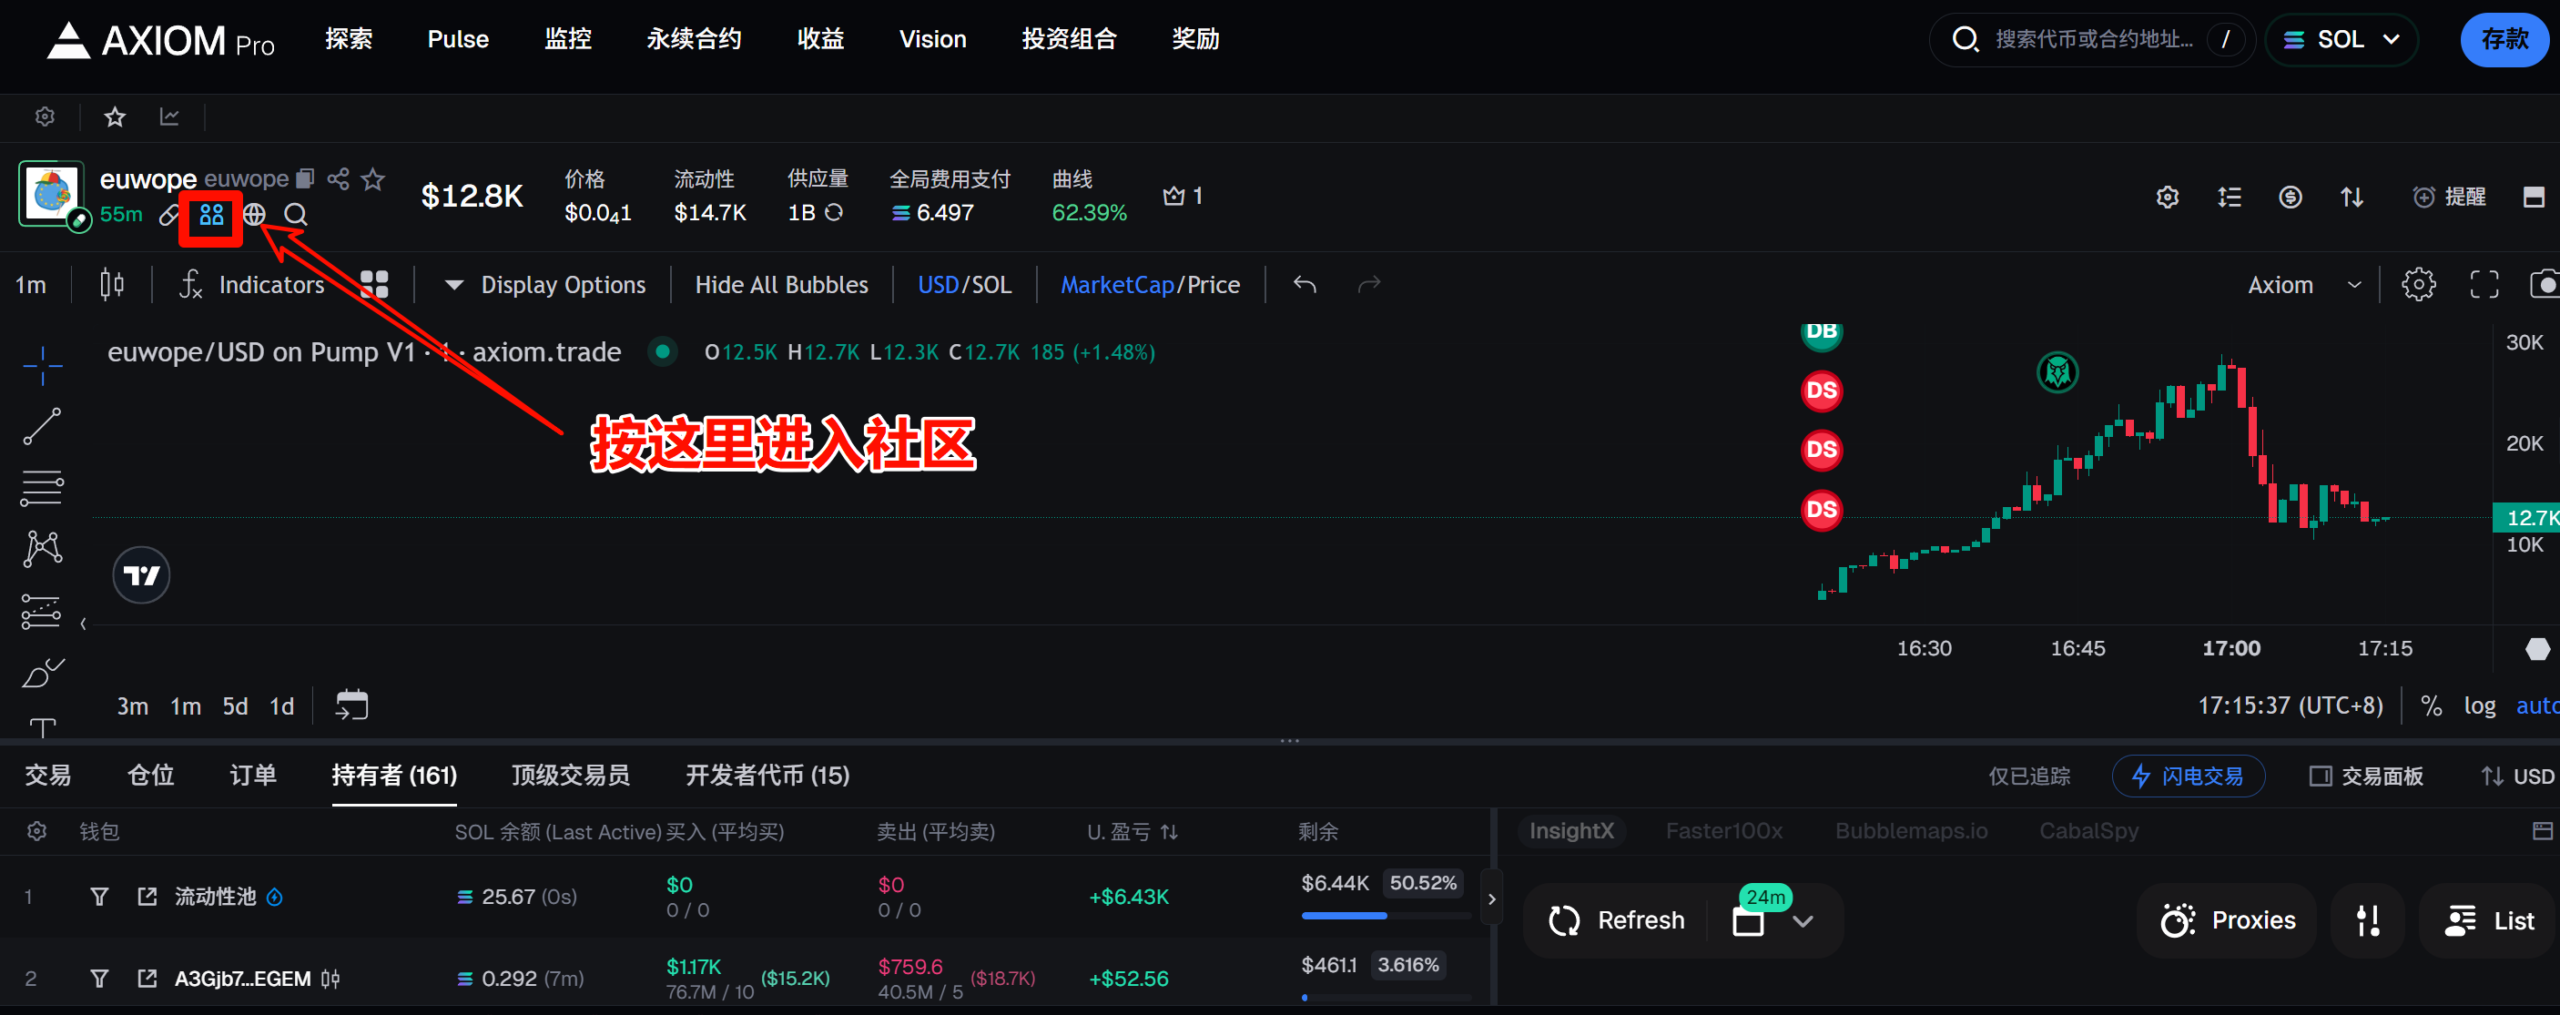Open the Pulse menu item
Image resolution: width=2560 pixels, height=1015 pixels.
[x=458, y=39]
